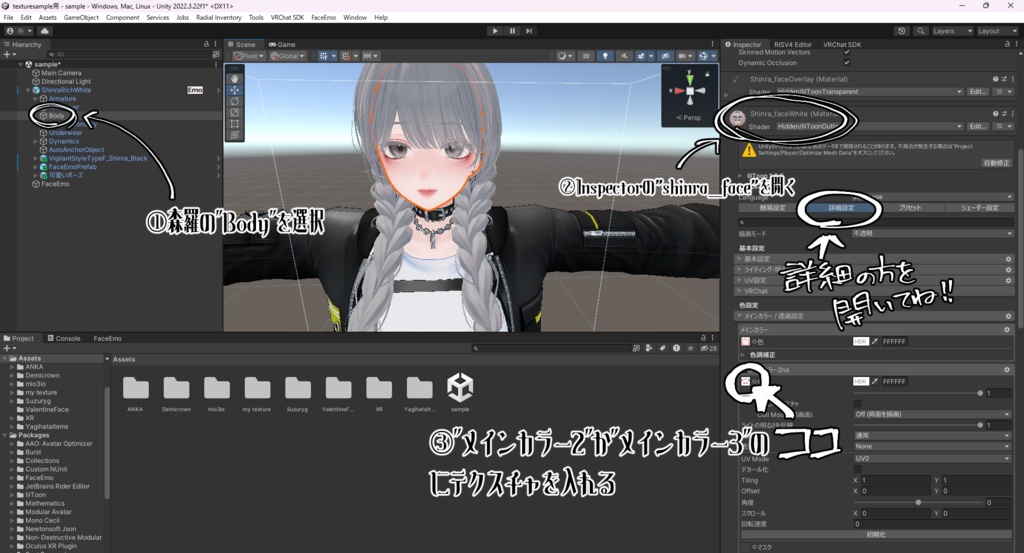Toggle scene lighting bulb icon
1024x553 pixels.
[x=605, y=56]
